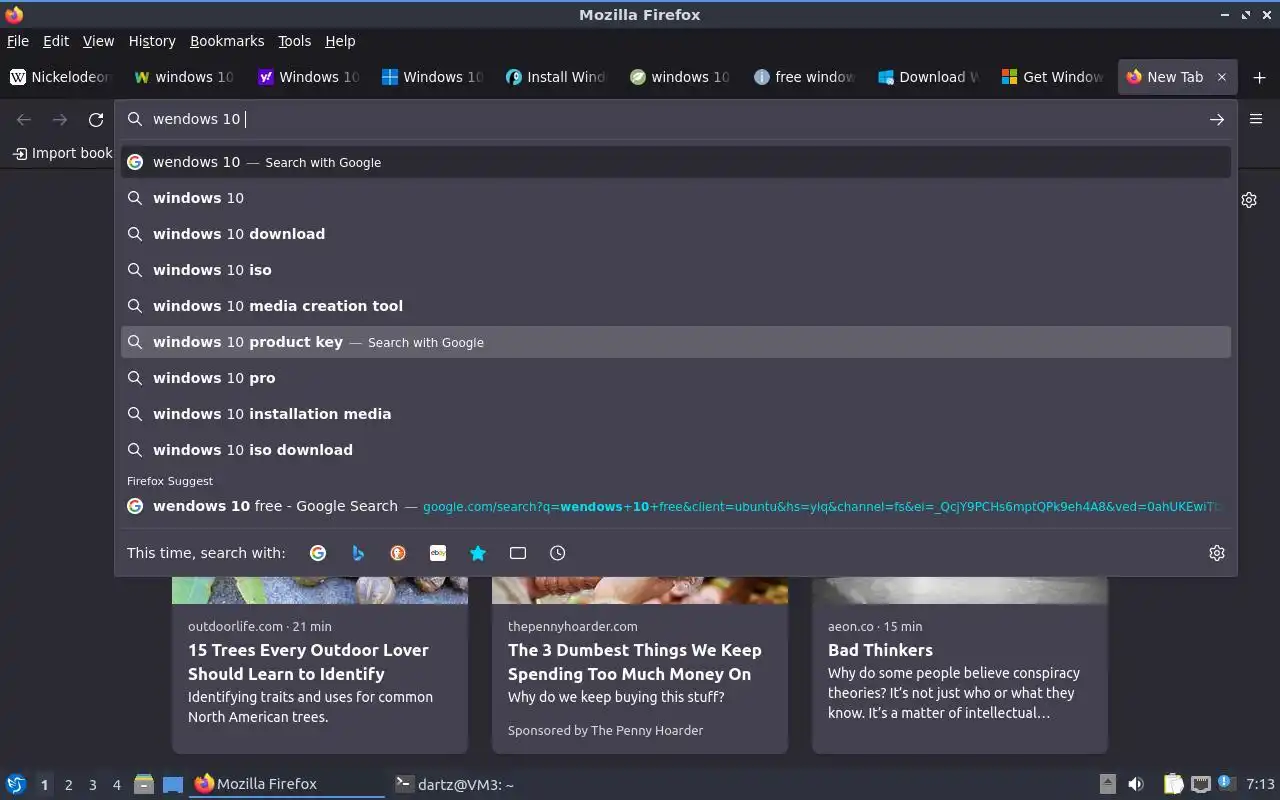Reload the current page
Screen dimensions: 1280x800
[x=96, y=119]
